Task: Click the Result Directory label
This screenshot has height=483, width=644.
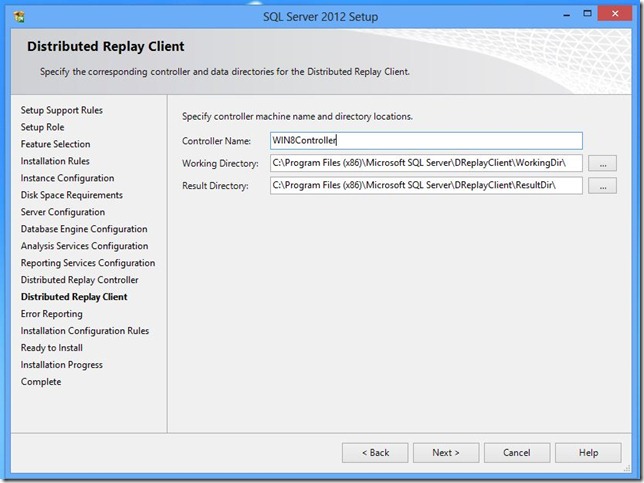Action: click(x=215, y=186)
